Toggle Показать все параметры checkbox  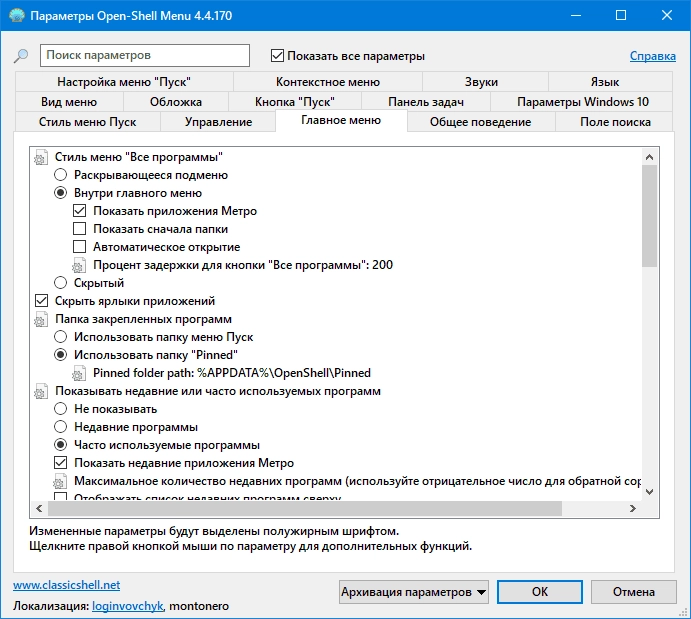point(277,56)
